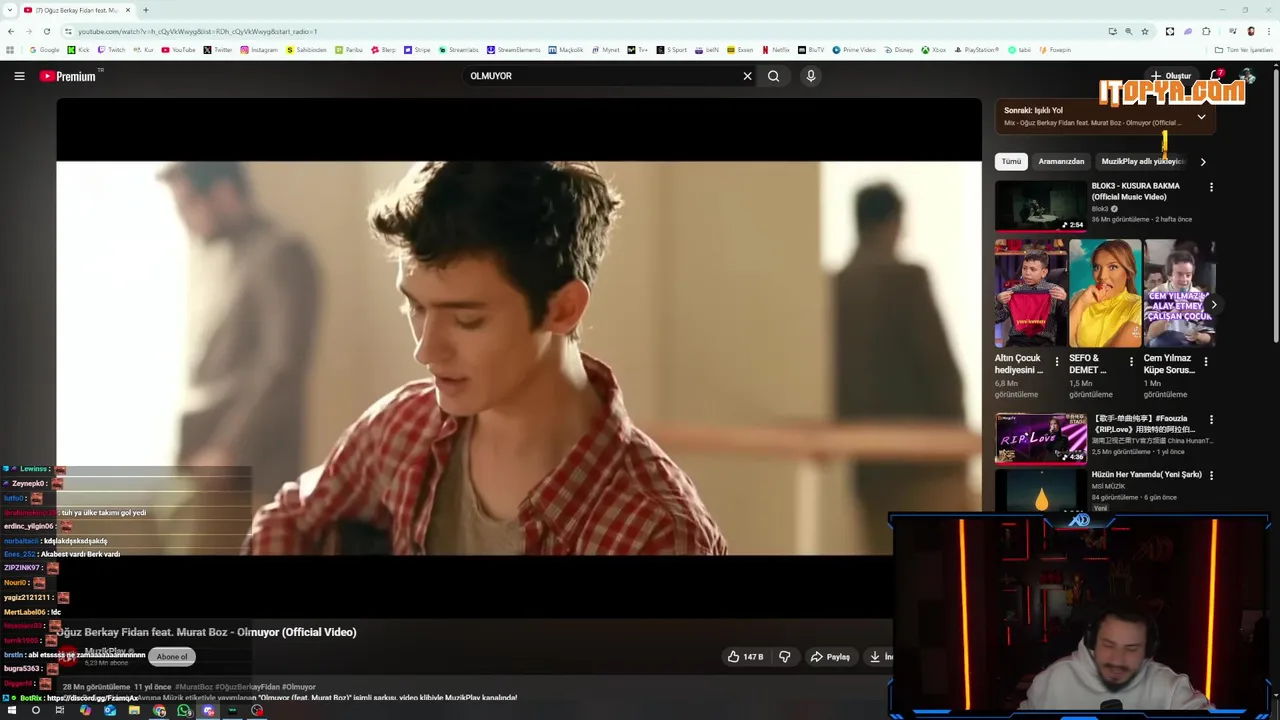Open options for Cem Yılmaz Küpe short
The width and height of the screenshot is (1280, 720).
pos(1205,362)
